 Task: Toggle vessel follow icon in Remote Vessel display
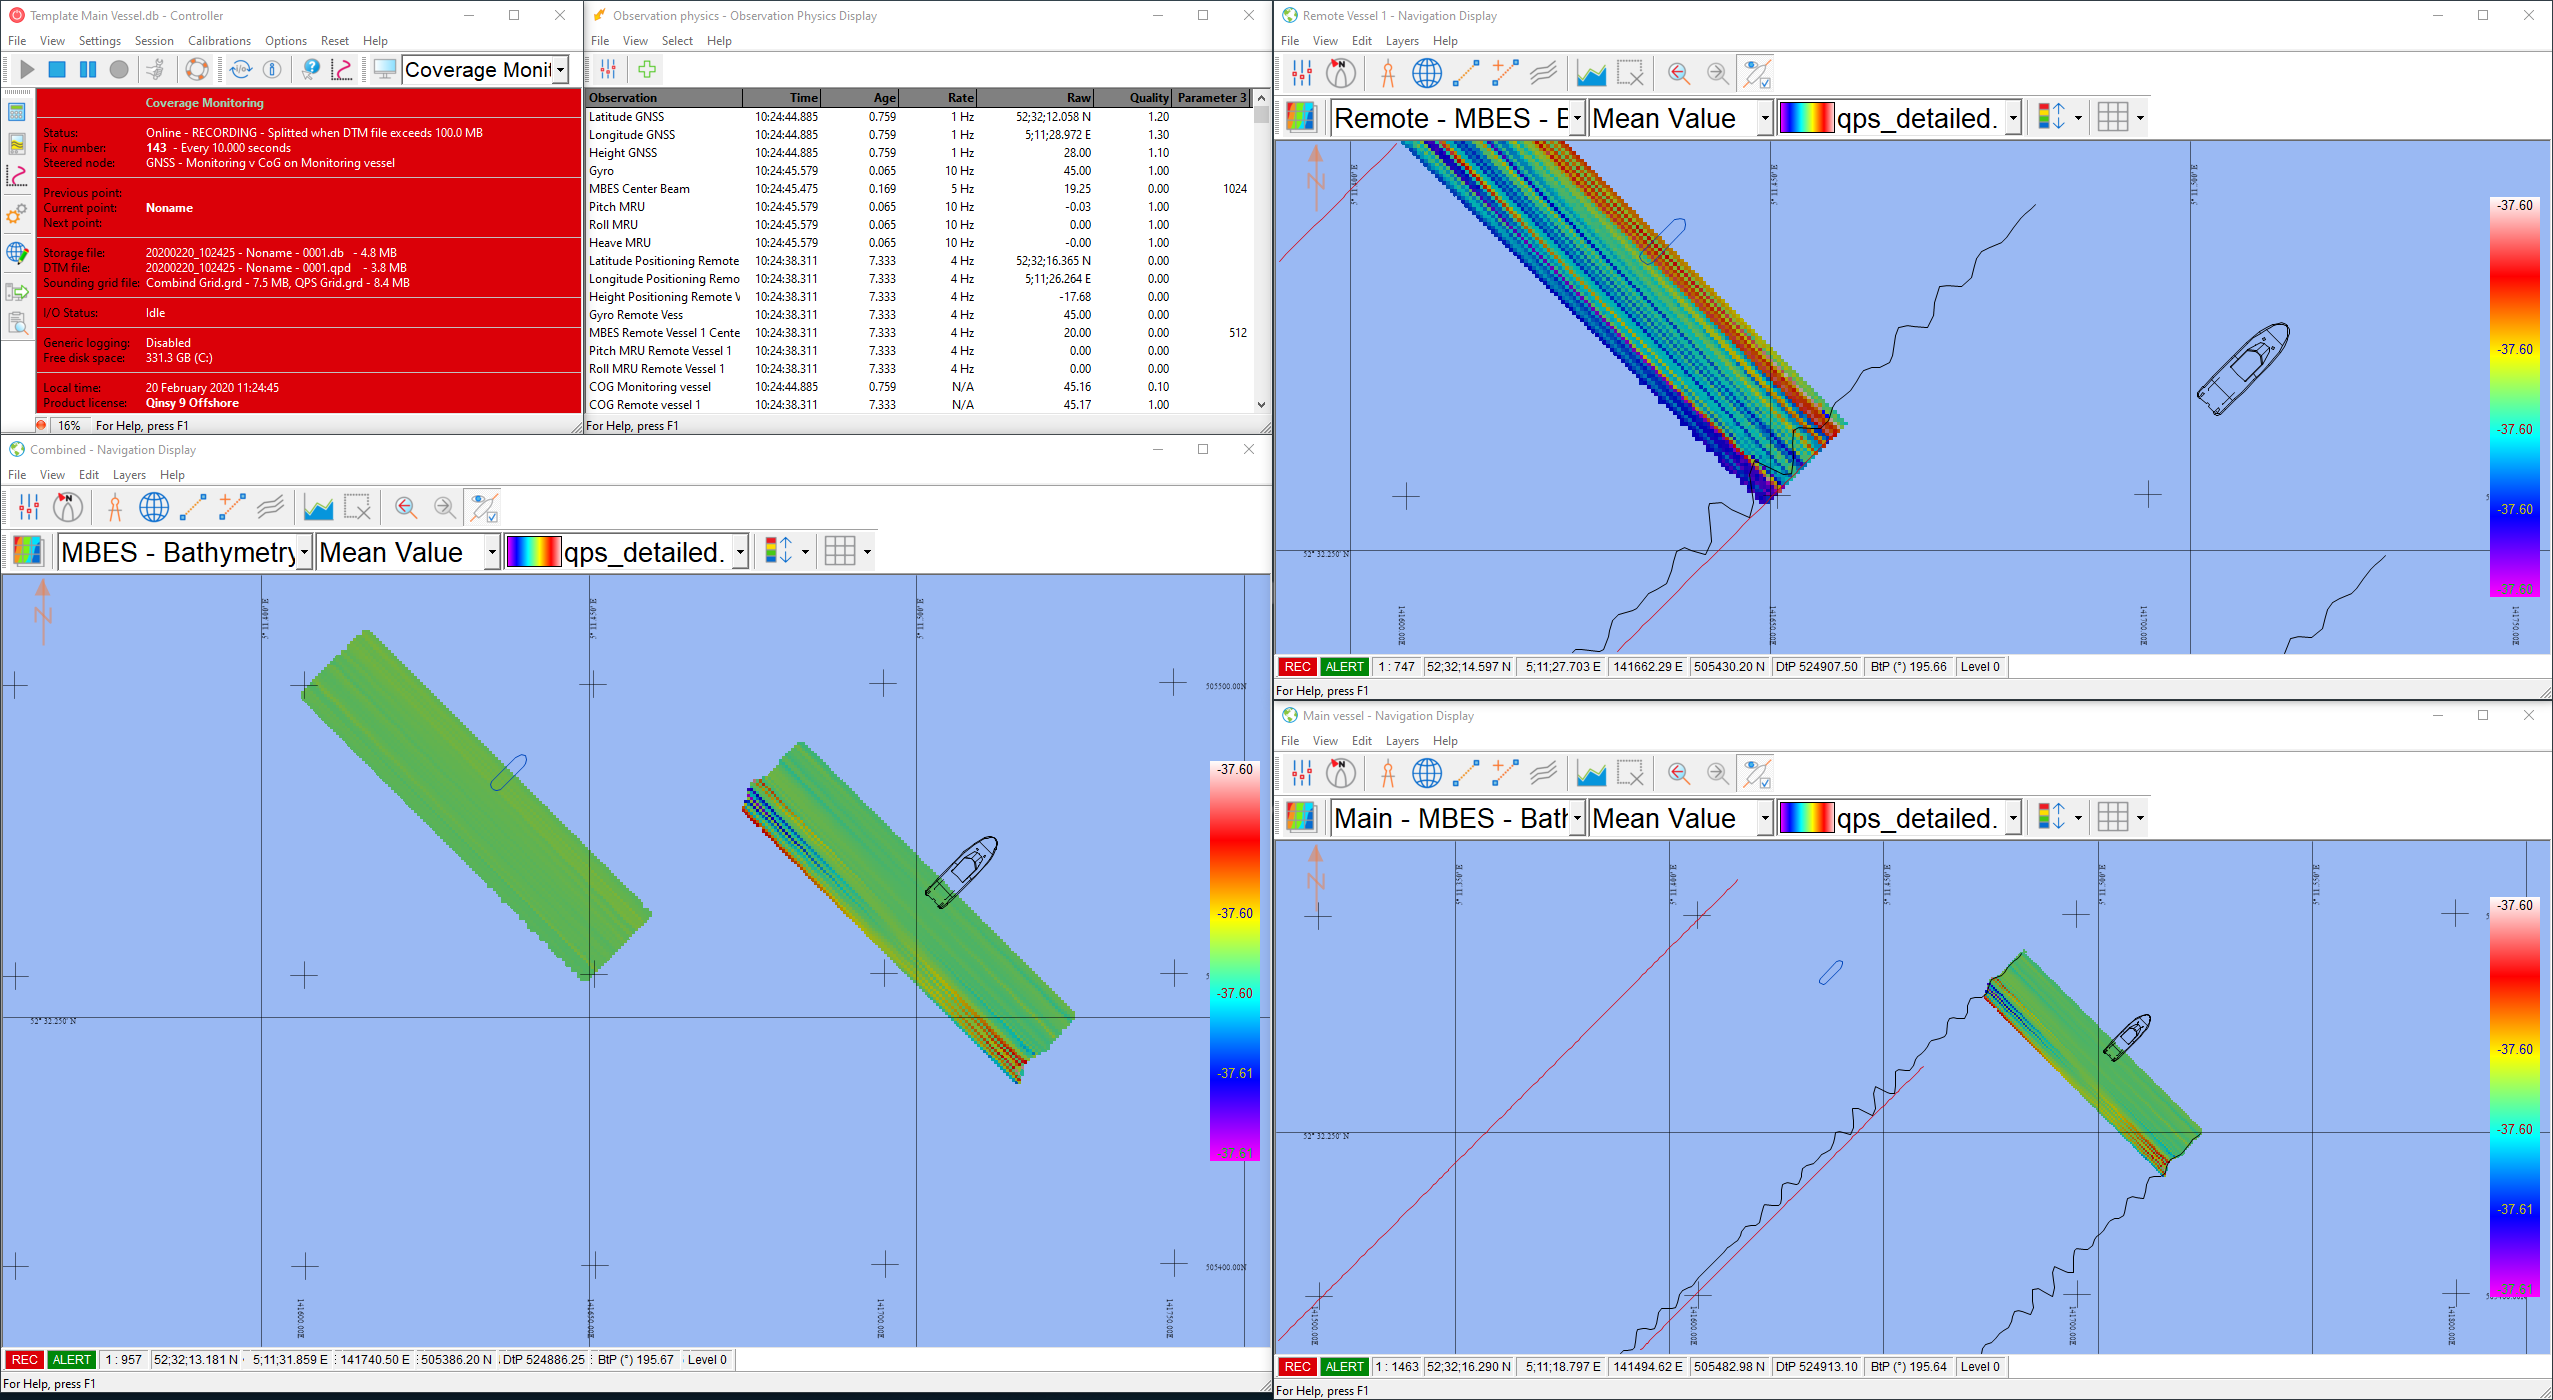[x=1757, y=73]
